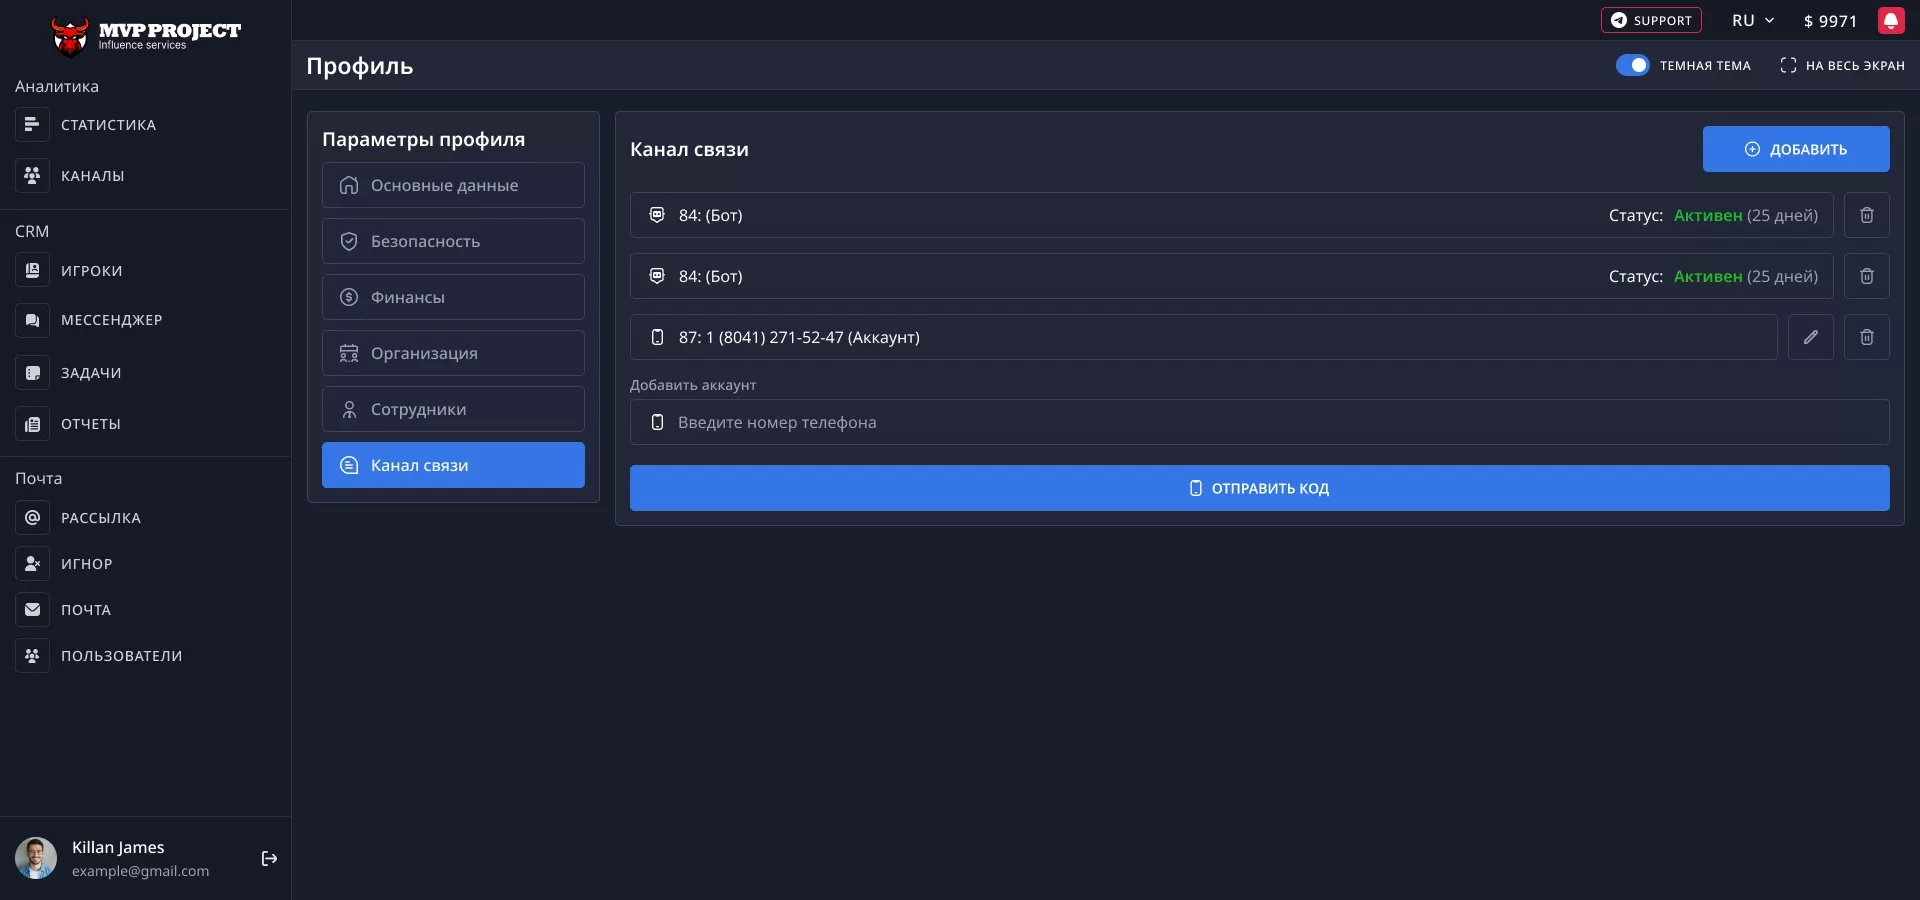Delete the first 84 bot channel

pos(1866,216)
